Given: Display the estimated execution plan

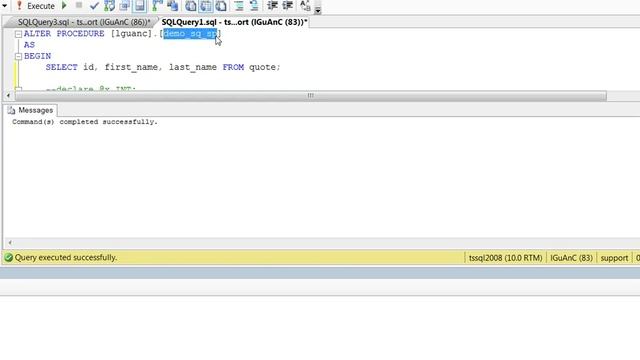Looking at the screenshot, I should point(109,6).
